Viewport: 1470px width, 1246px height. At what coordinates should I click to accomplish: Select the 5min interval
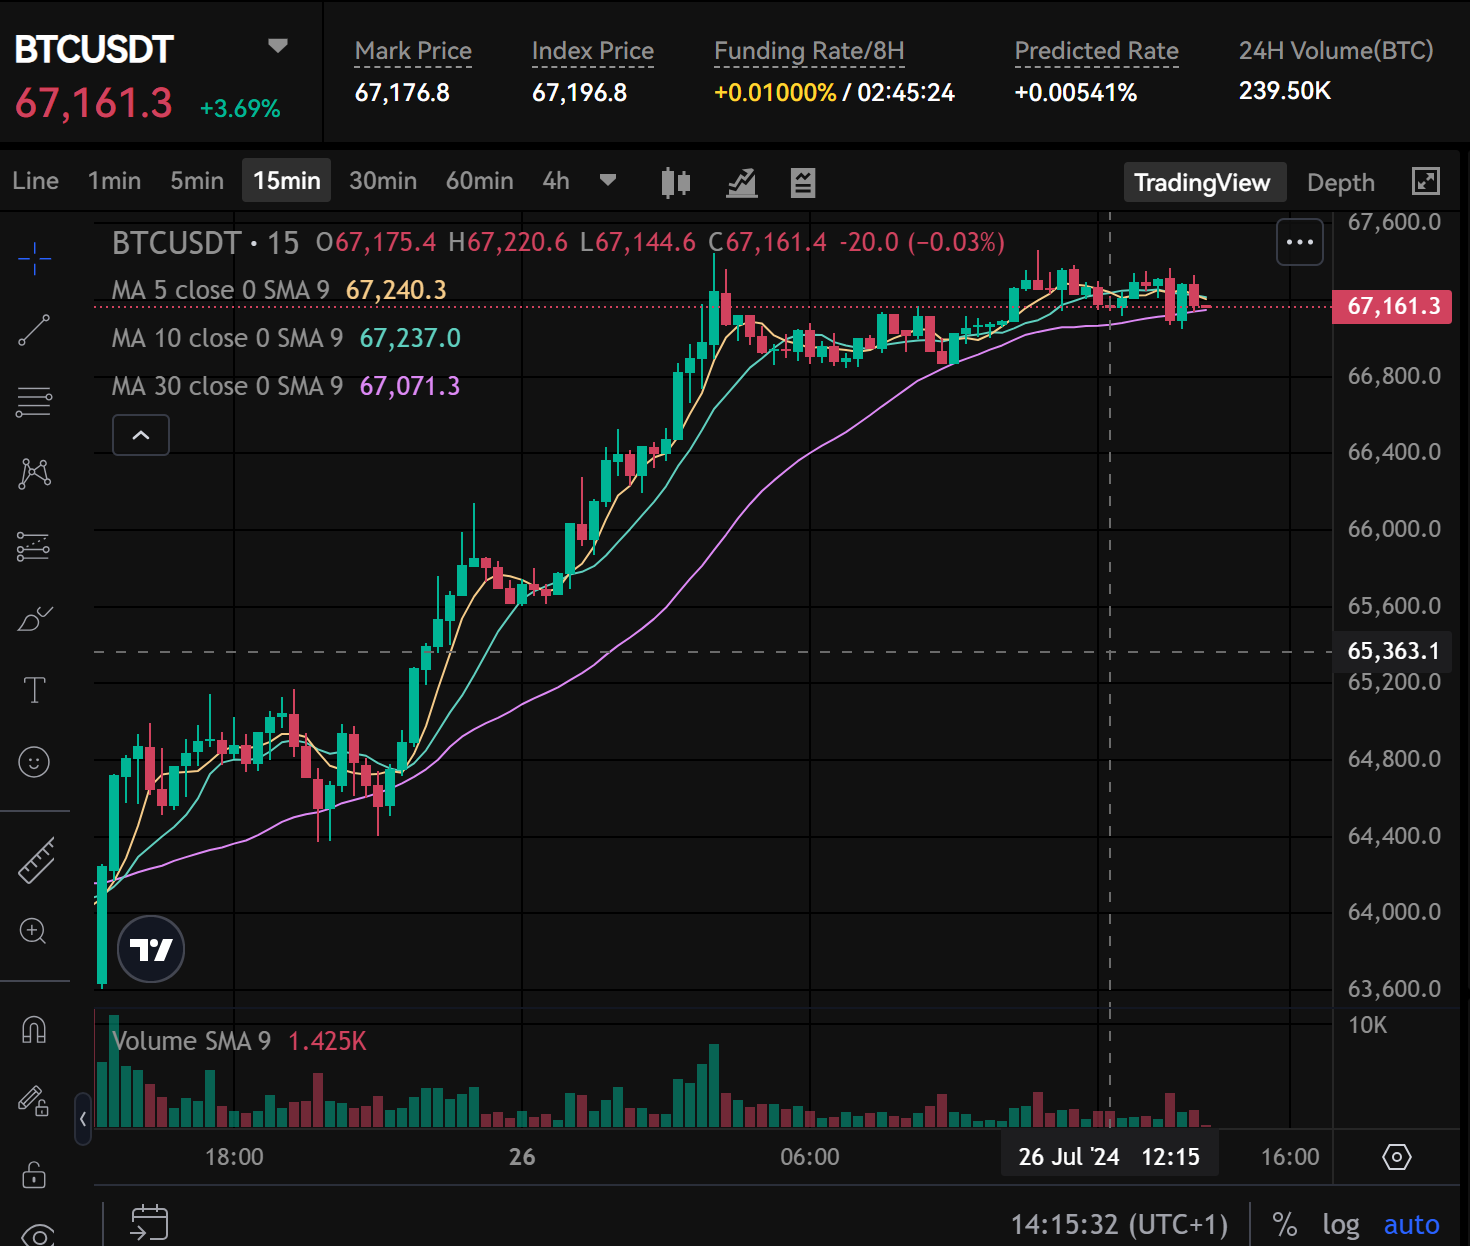pyautogui.click(x=197, y=181)
